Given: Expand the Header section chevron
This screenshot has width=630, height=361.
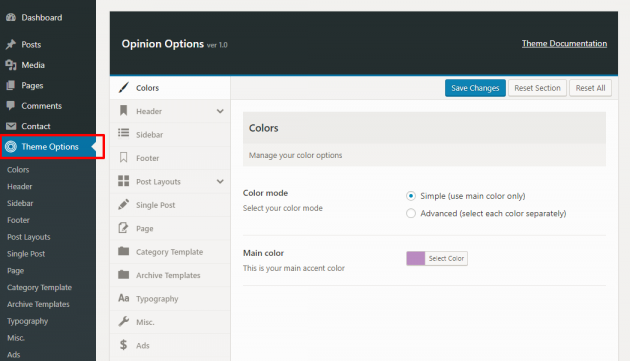Looking at the screenshot, I should (x=220, y=111).
